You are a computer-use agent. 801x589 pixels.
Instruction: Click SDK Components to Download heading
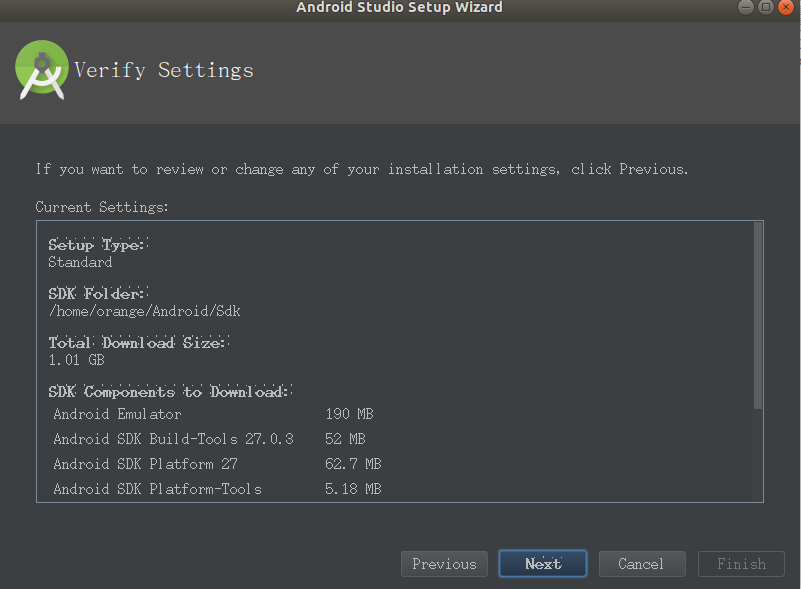tap(170, 392)
